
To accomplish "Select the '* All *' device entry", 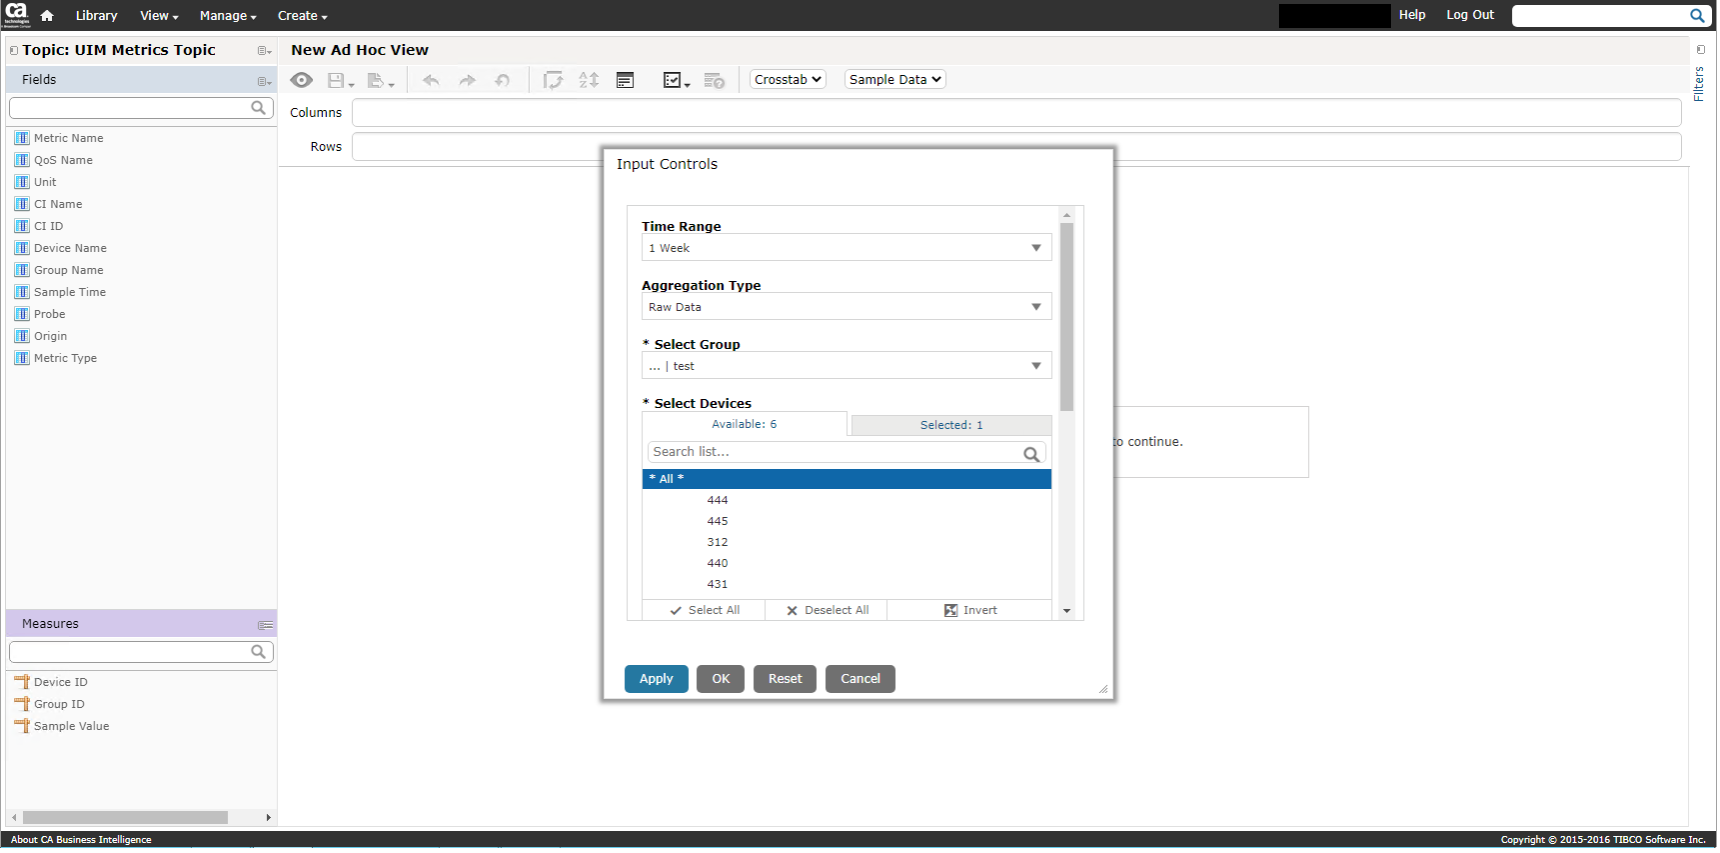I will pyautogui.click(x=845, y=479).
